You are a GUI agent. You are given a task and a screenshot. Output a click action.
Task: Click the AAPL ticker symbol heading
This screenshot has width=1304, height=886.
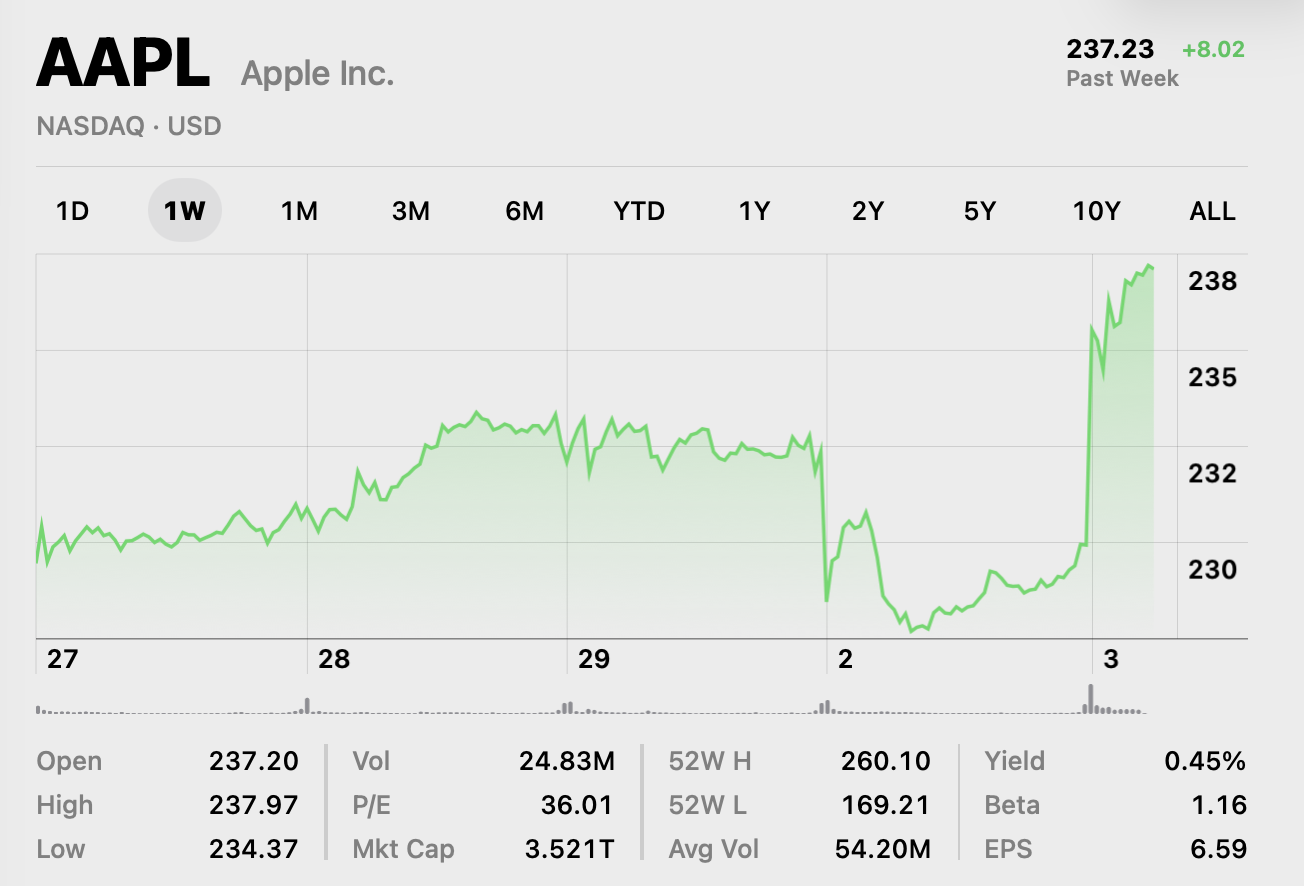click(x=123, y=63)
